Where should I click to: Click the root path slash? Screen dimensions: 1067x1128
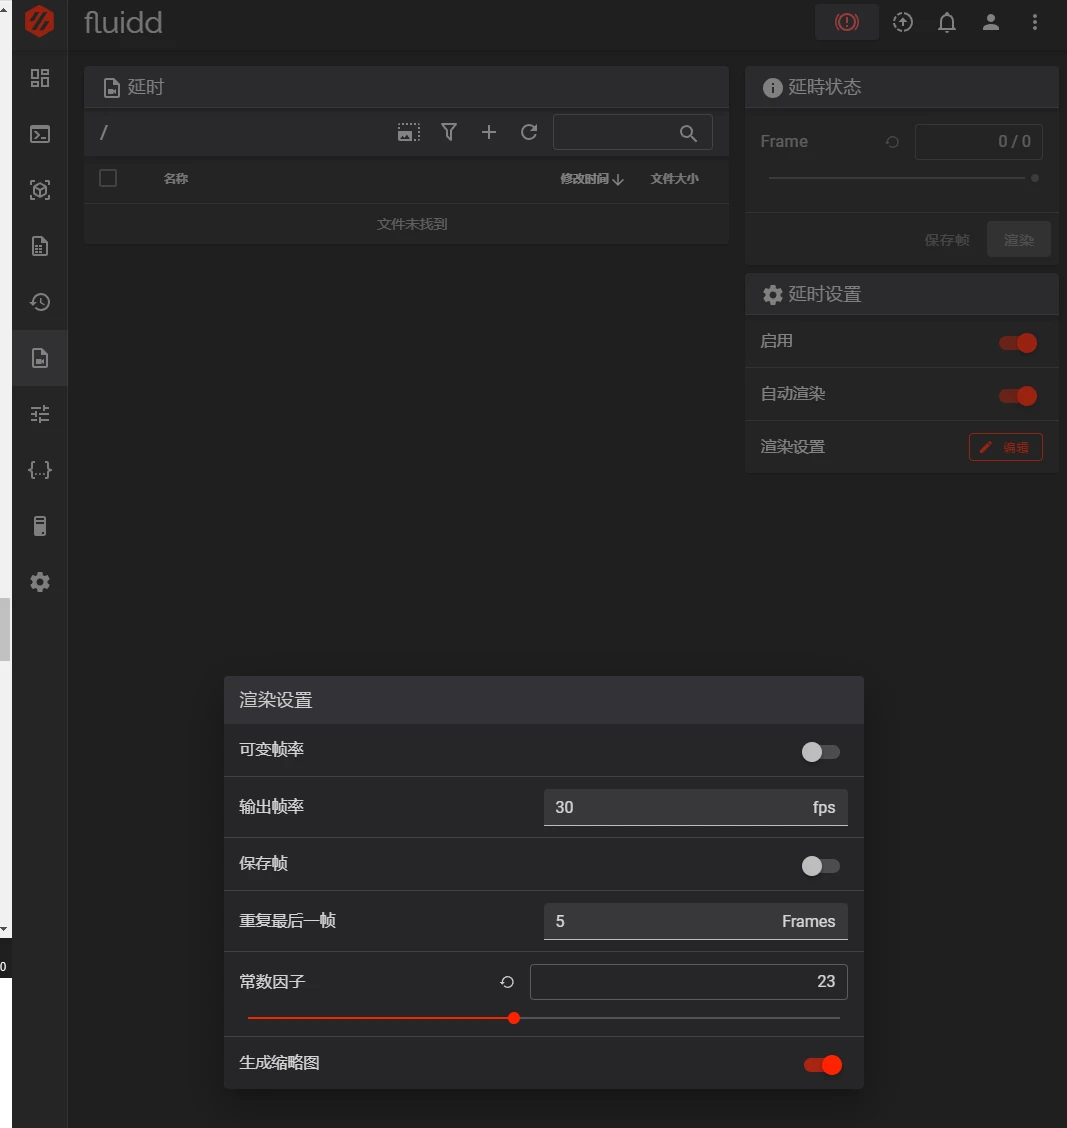(x=104, y=132)
